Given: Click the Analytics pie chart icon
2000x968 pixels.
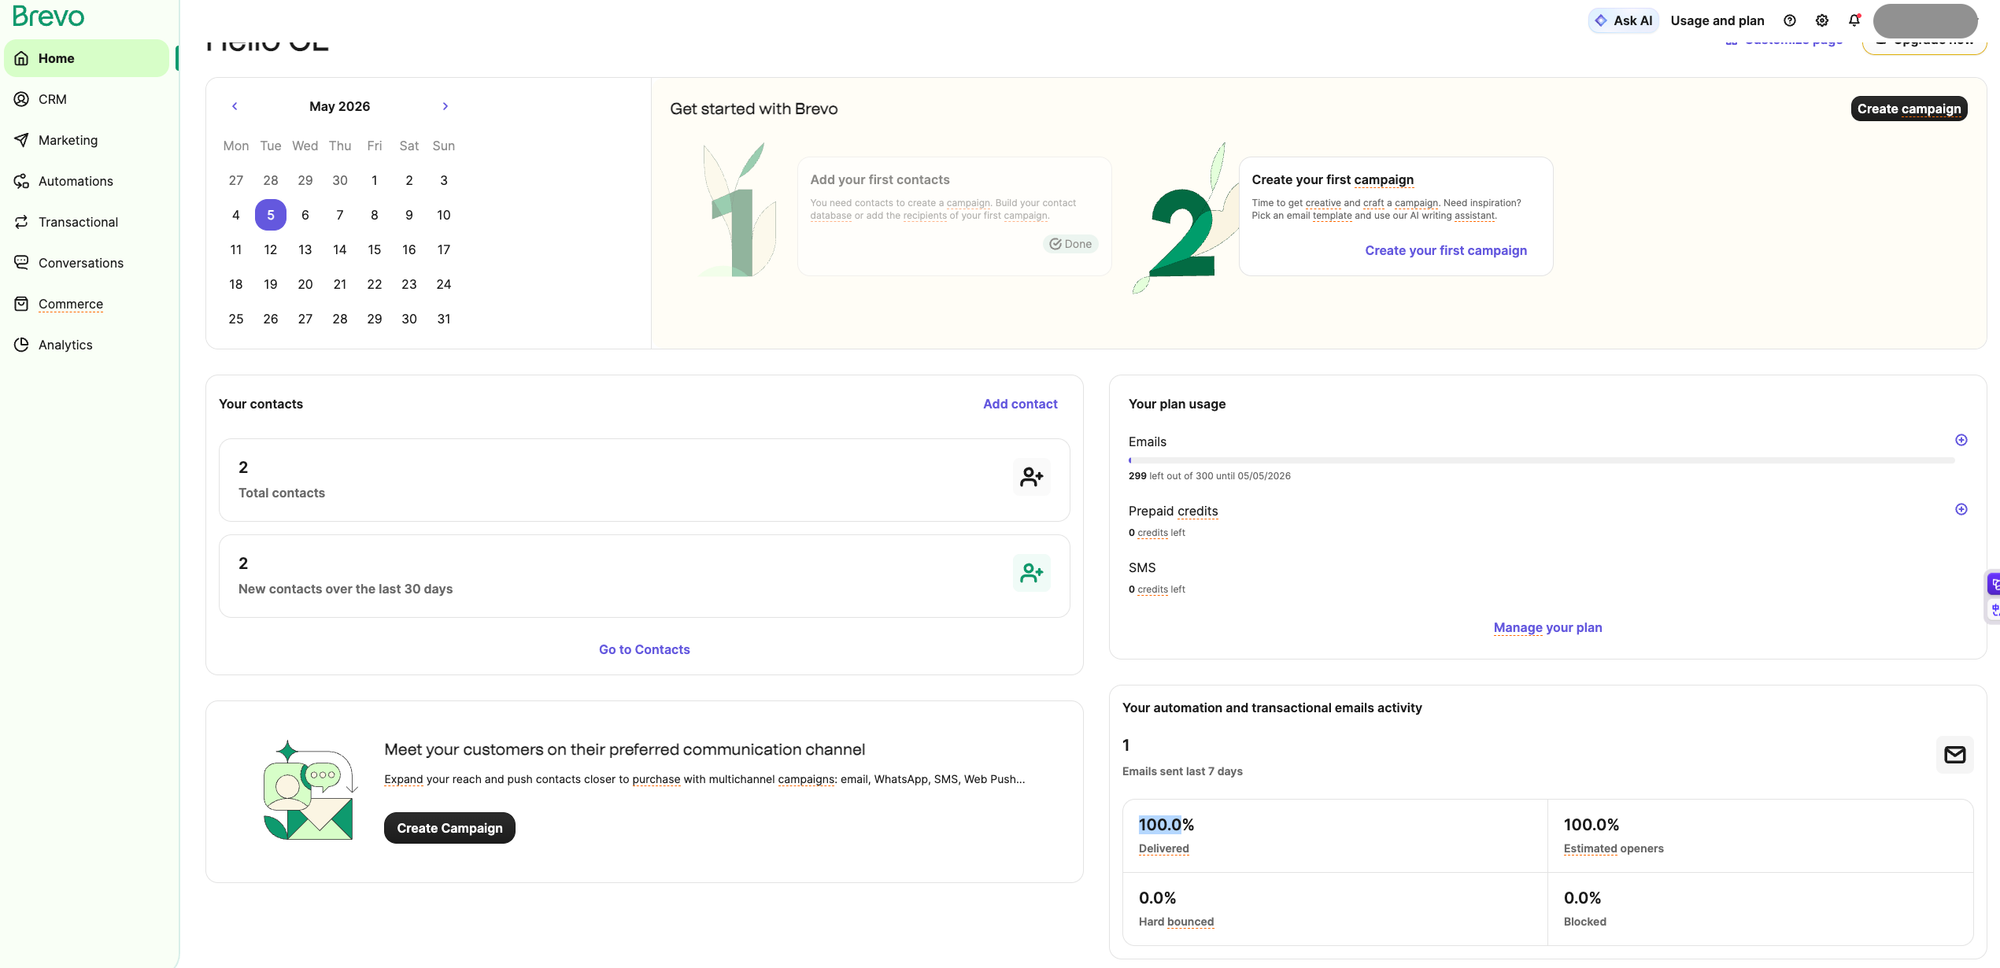Looking at the screenshot, I should 21,345.
